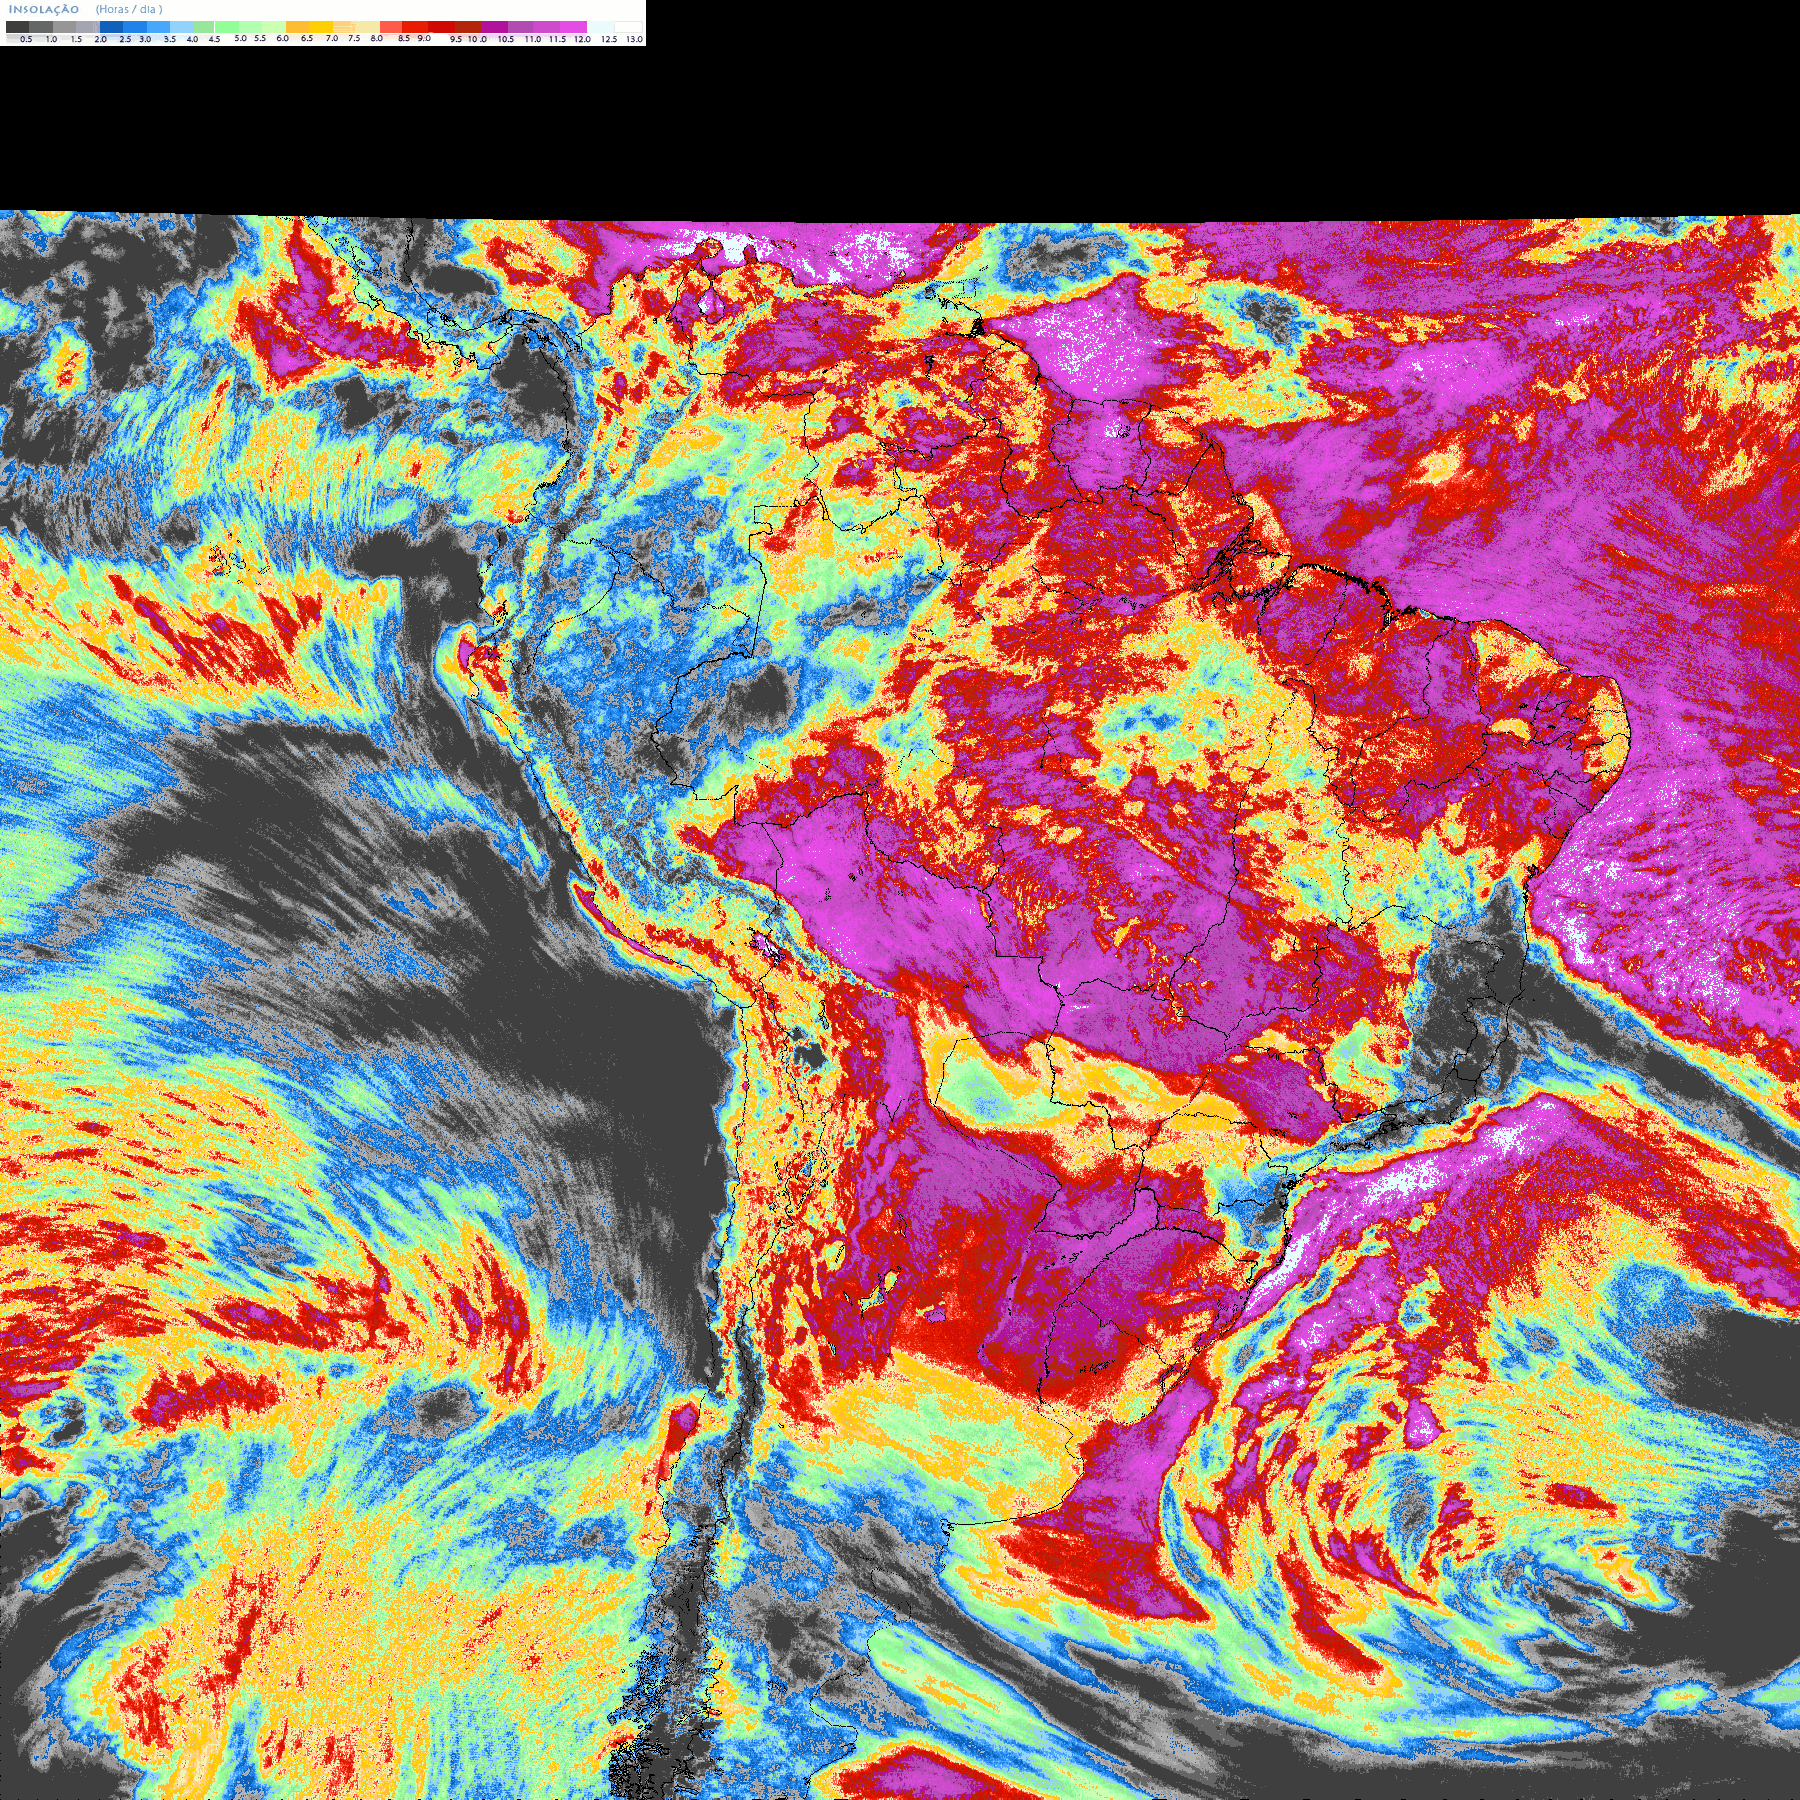The height and width of the screenshot is (1800, 1800).
Task: Click the 13.0 legend value
Action: pos(635,39)
